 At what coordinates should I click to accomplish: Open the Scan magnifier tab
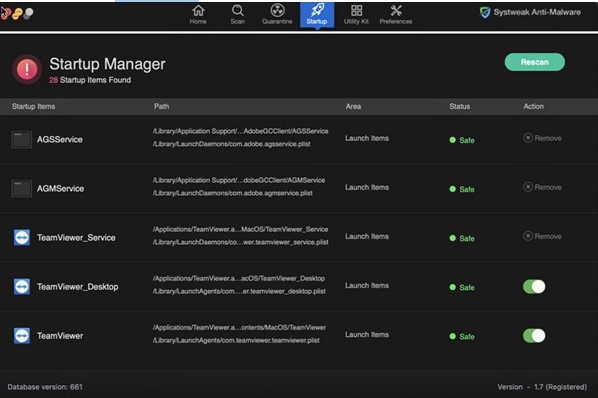coord(237,14)
